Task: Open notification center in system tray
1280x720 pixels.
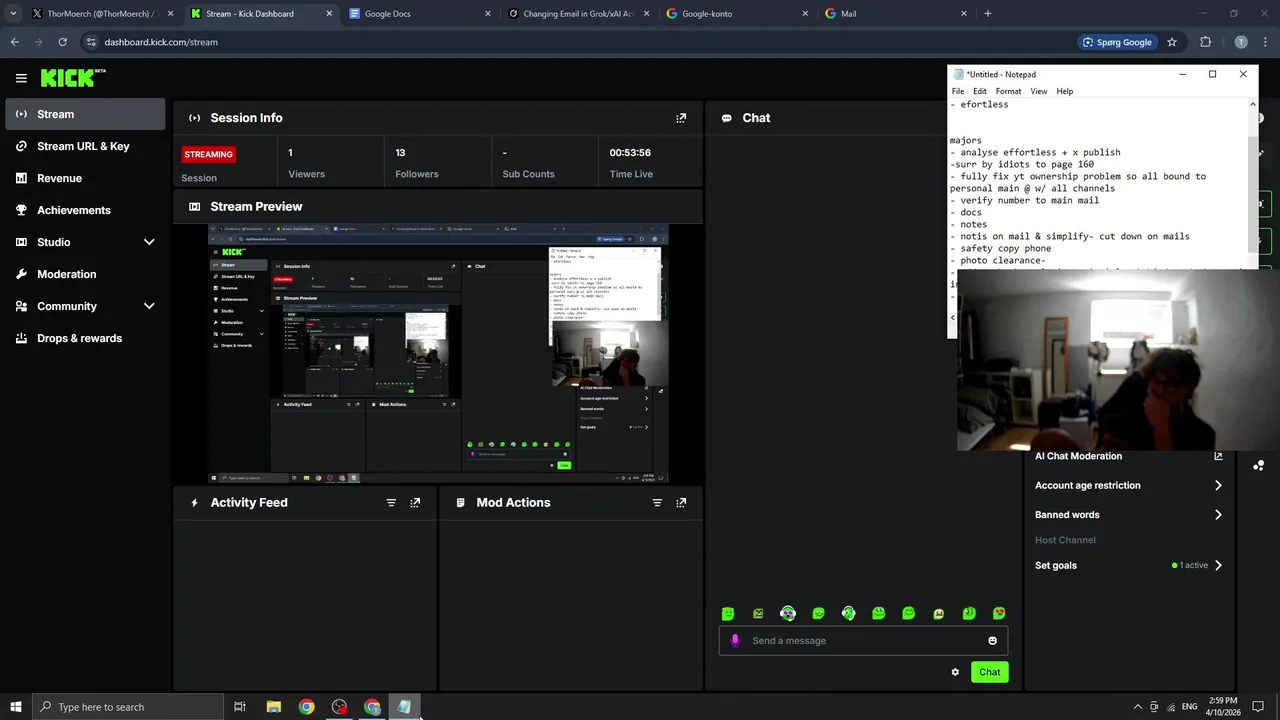Action: click(x=1258, y=707)
